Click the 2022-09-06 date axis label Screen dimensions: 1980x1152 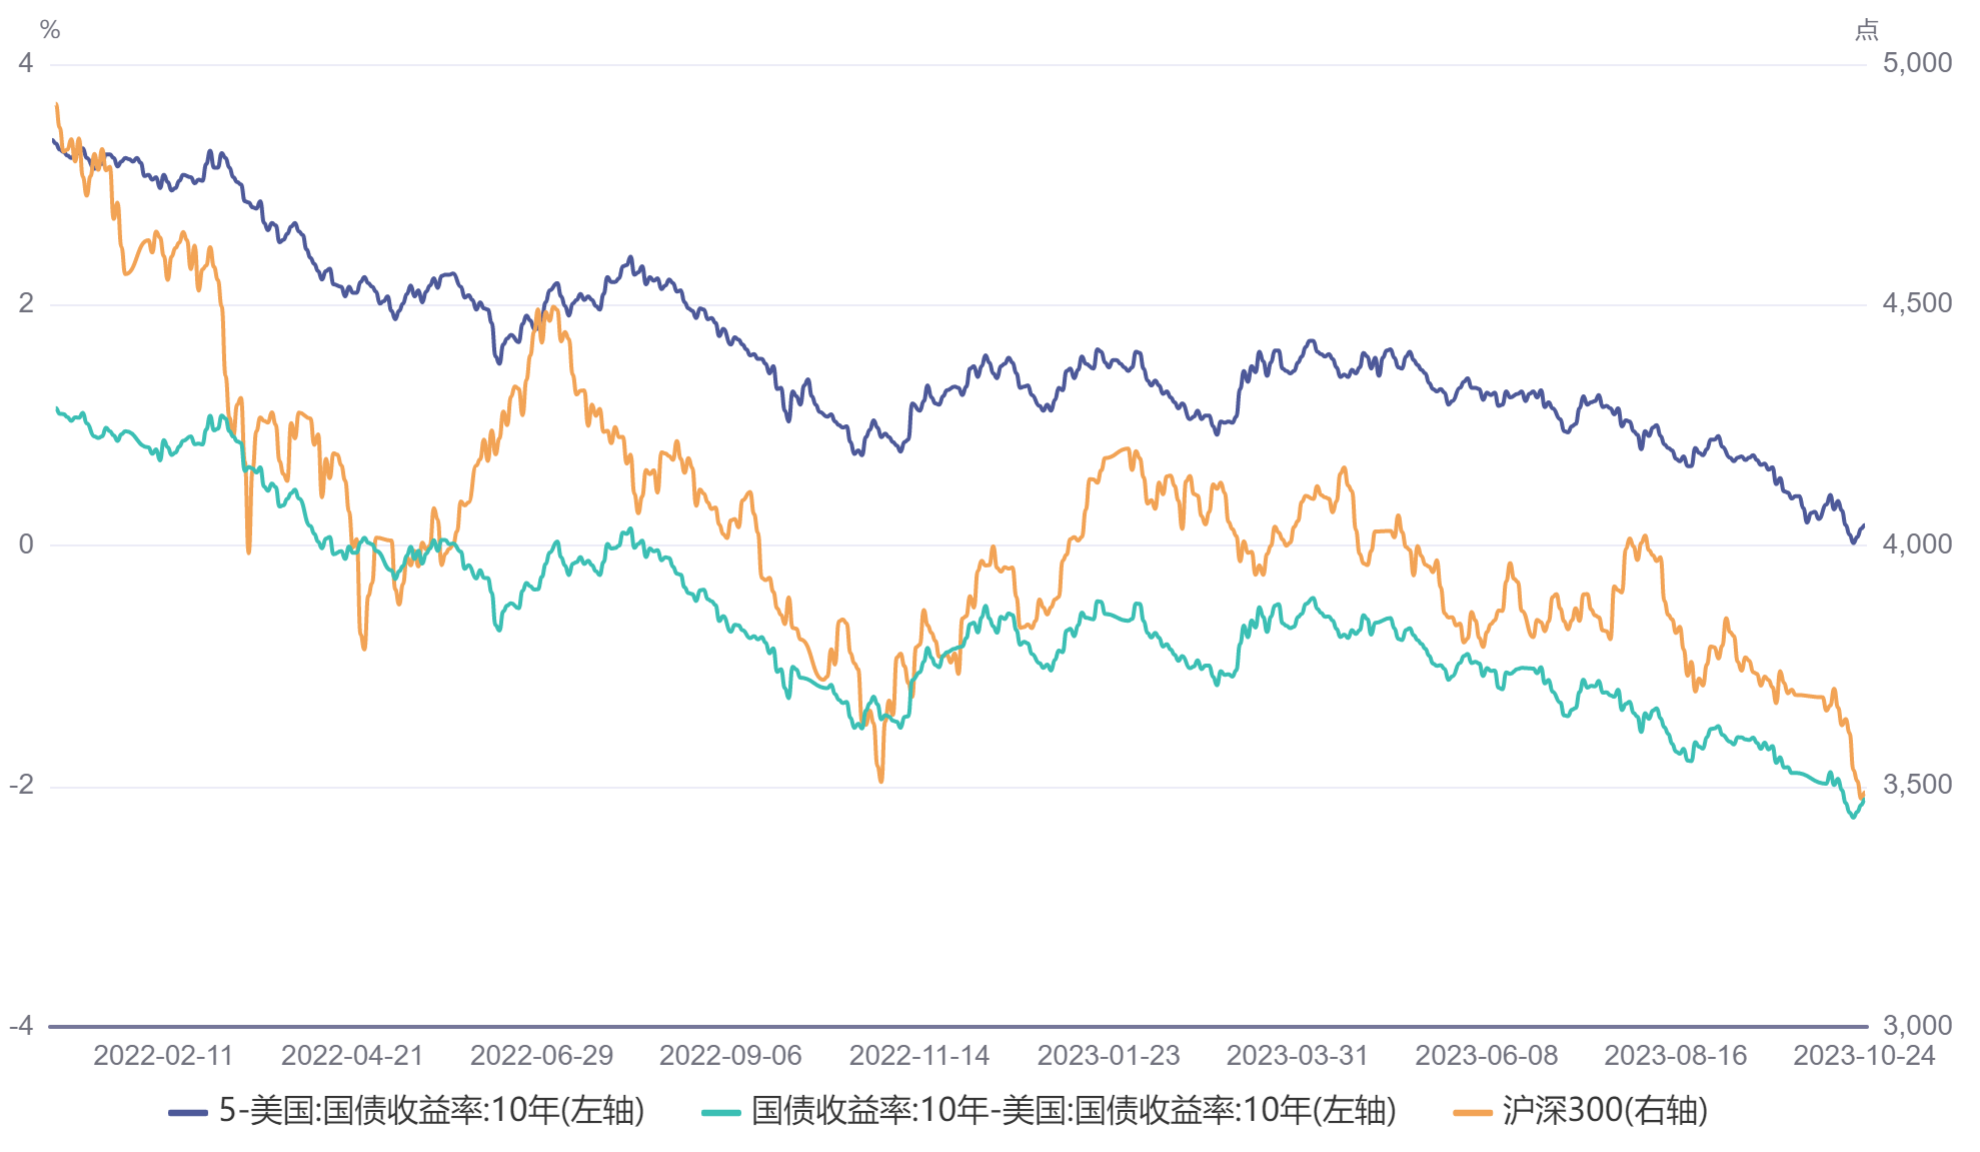click(x=730, y=1056)
